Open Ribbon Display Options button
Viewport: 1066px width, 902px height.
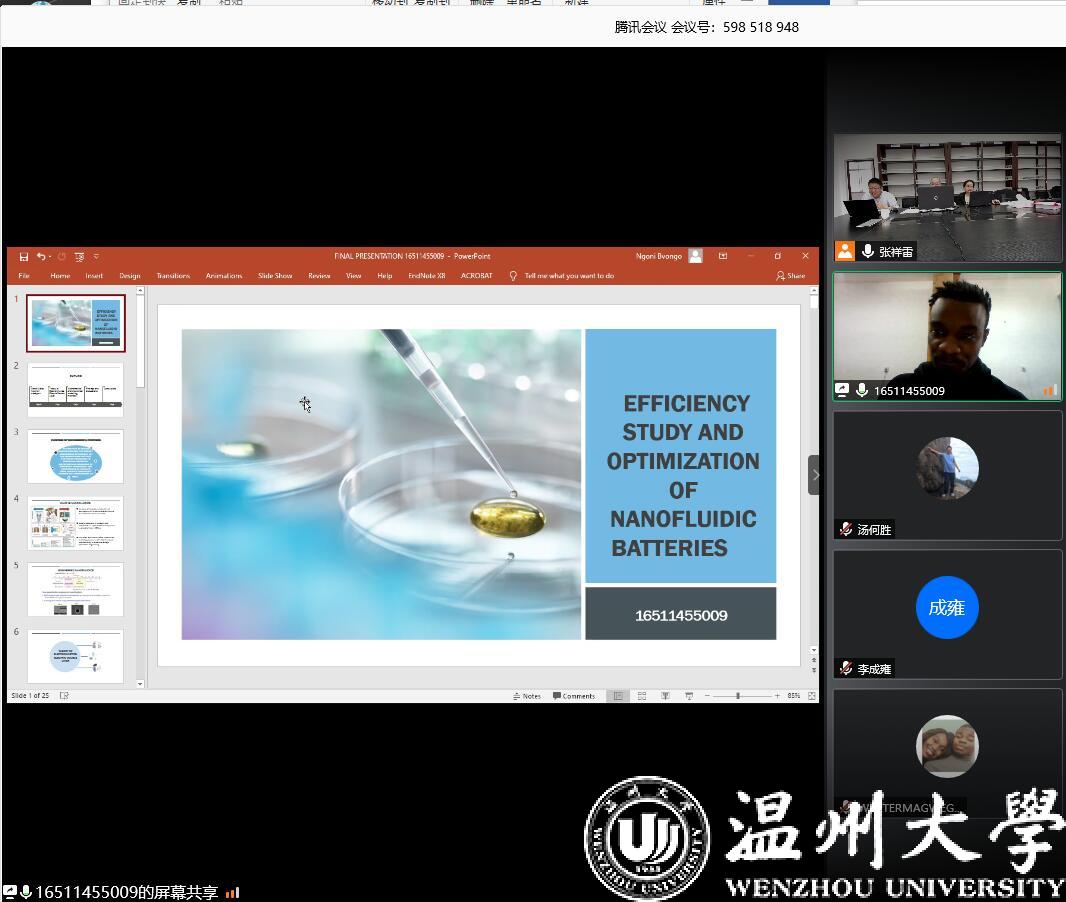[x=723, y=256]
